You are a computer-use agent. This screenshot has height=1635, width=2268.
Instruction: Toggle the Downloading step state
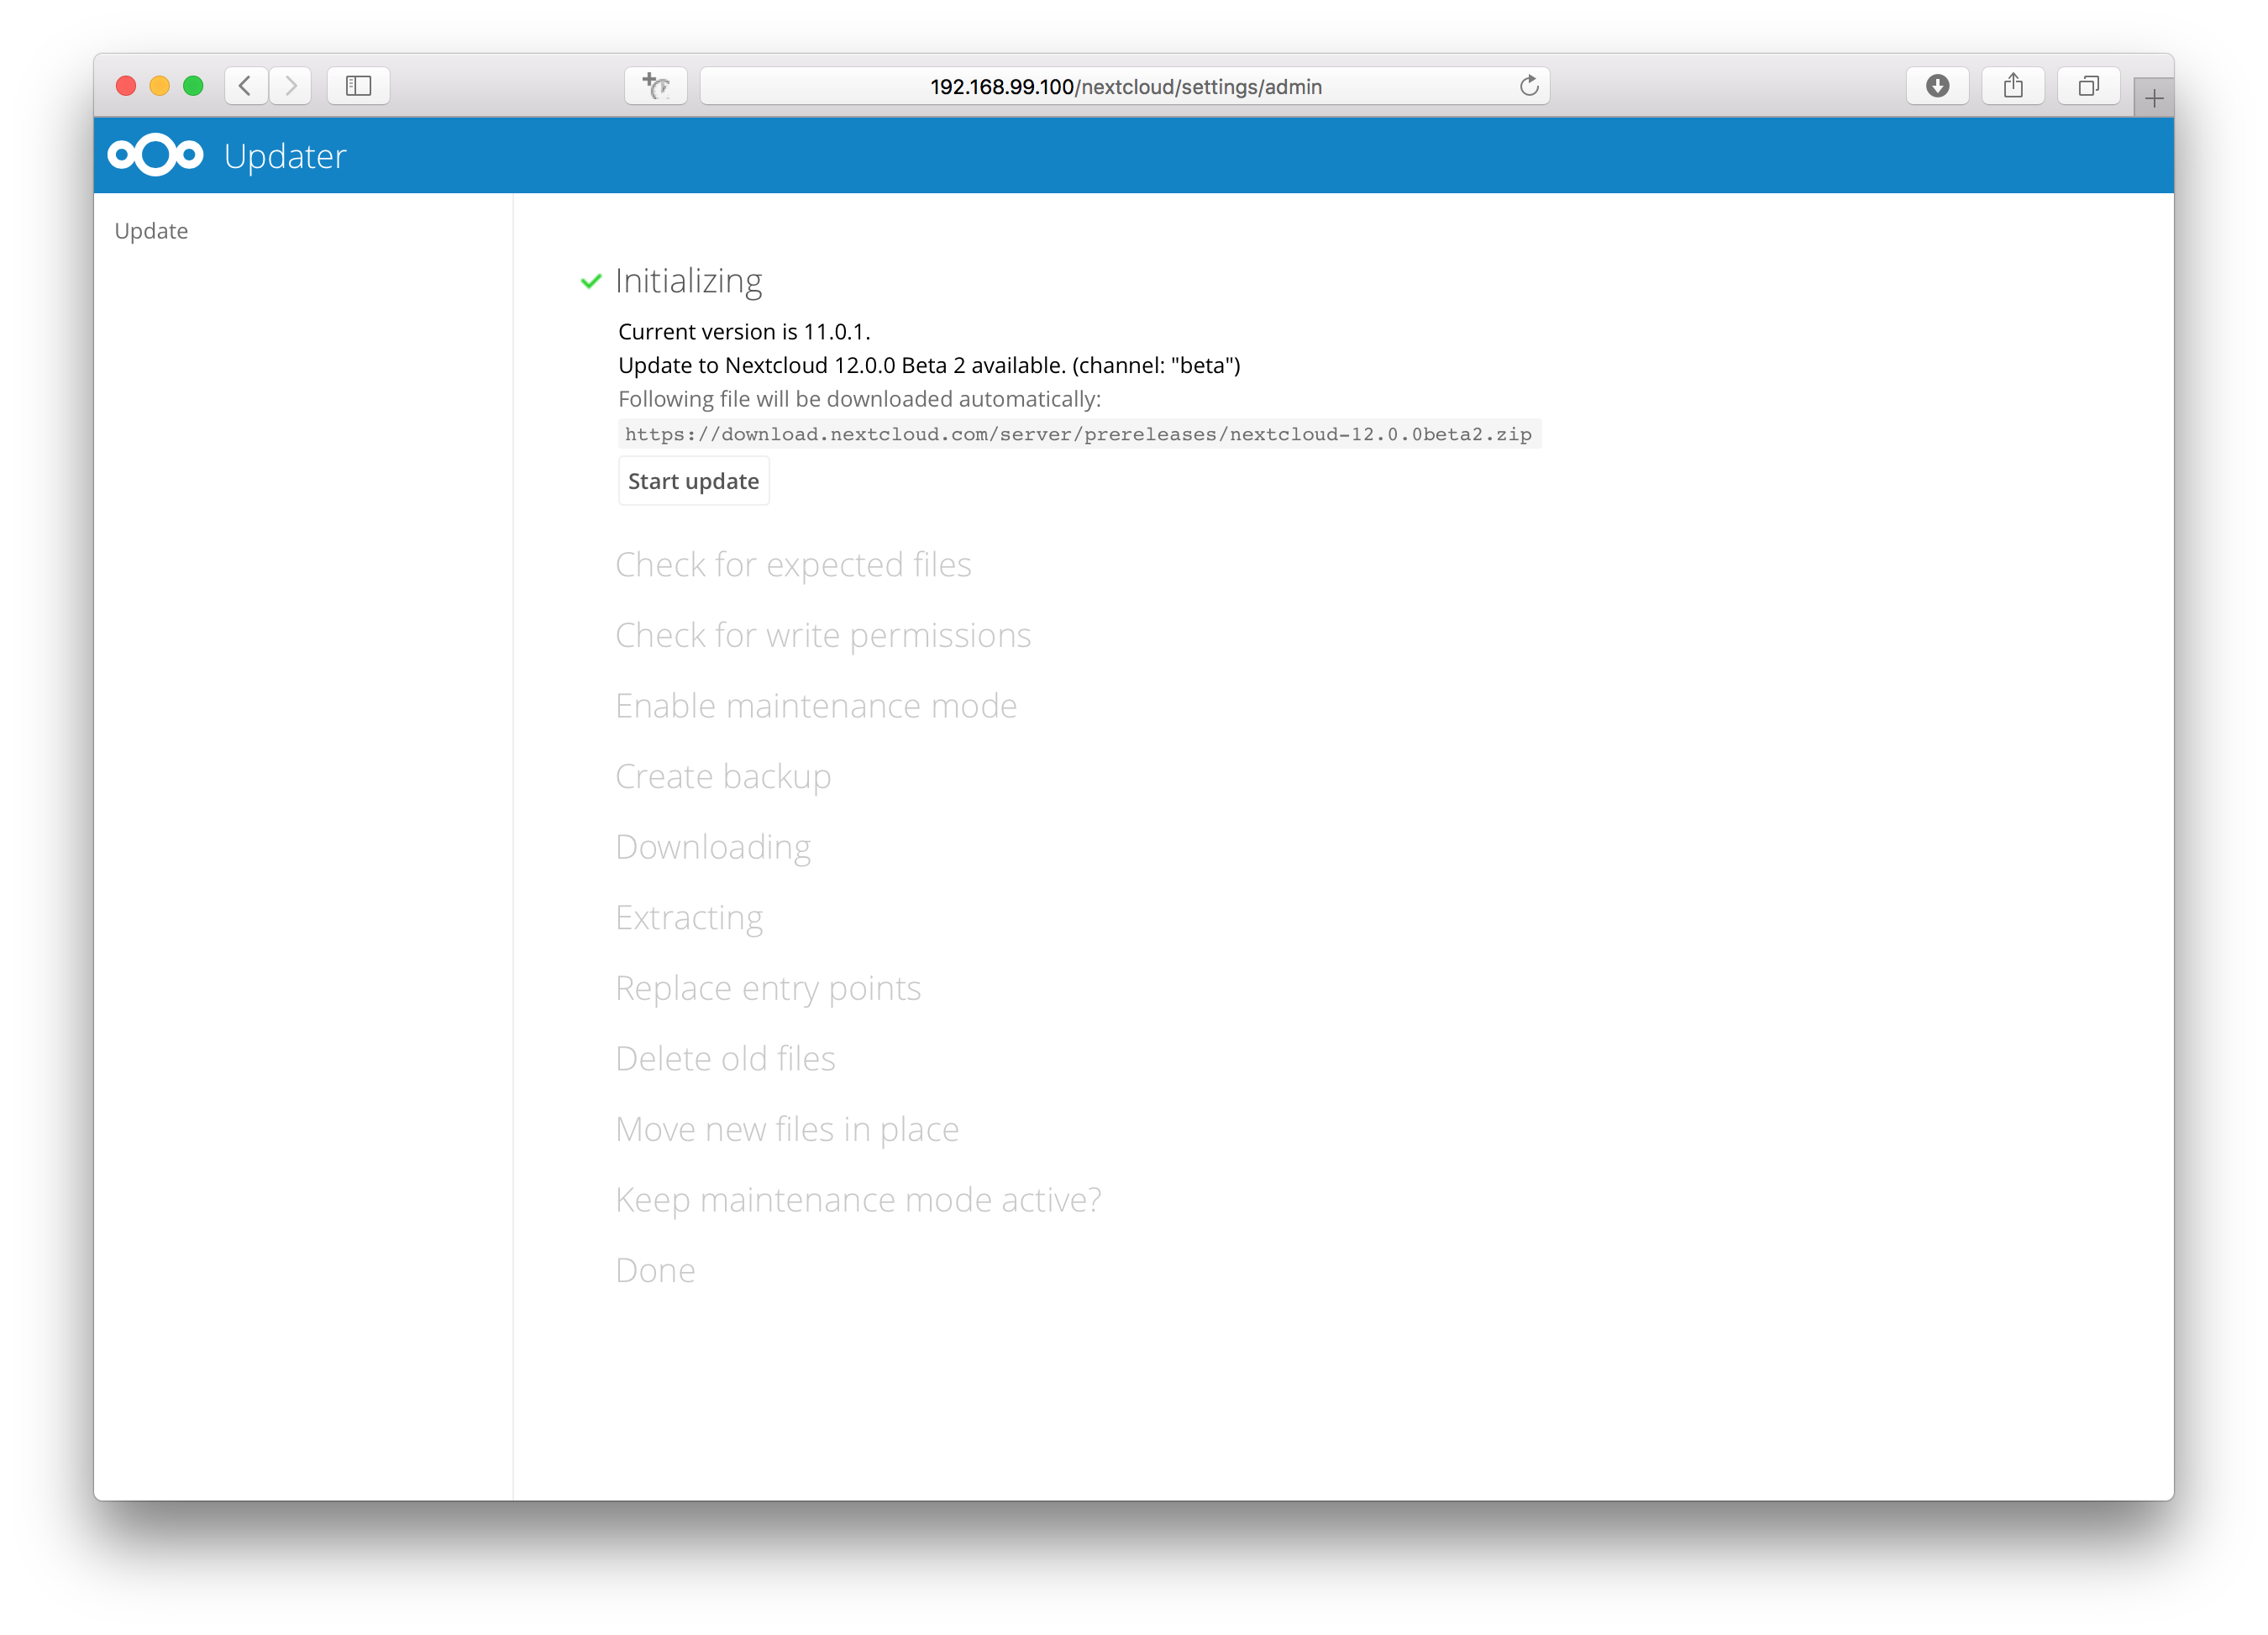click(713, 846)
